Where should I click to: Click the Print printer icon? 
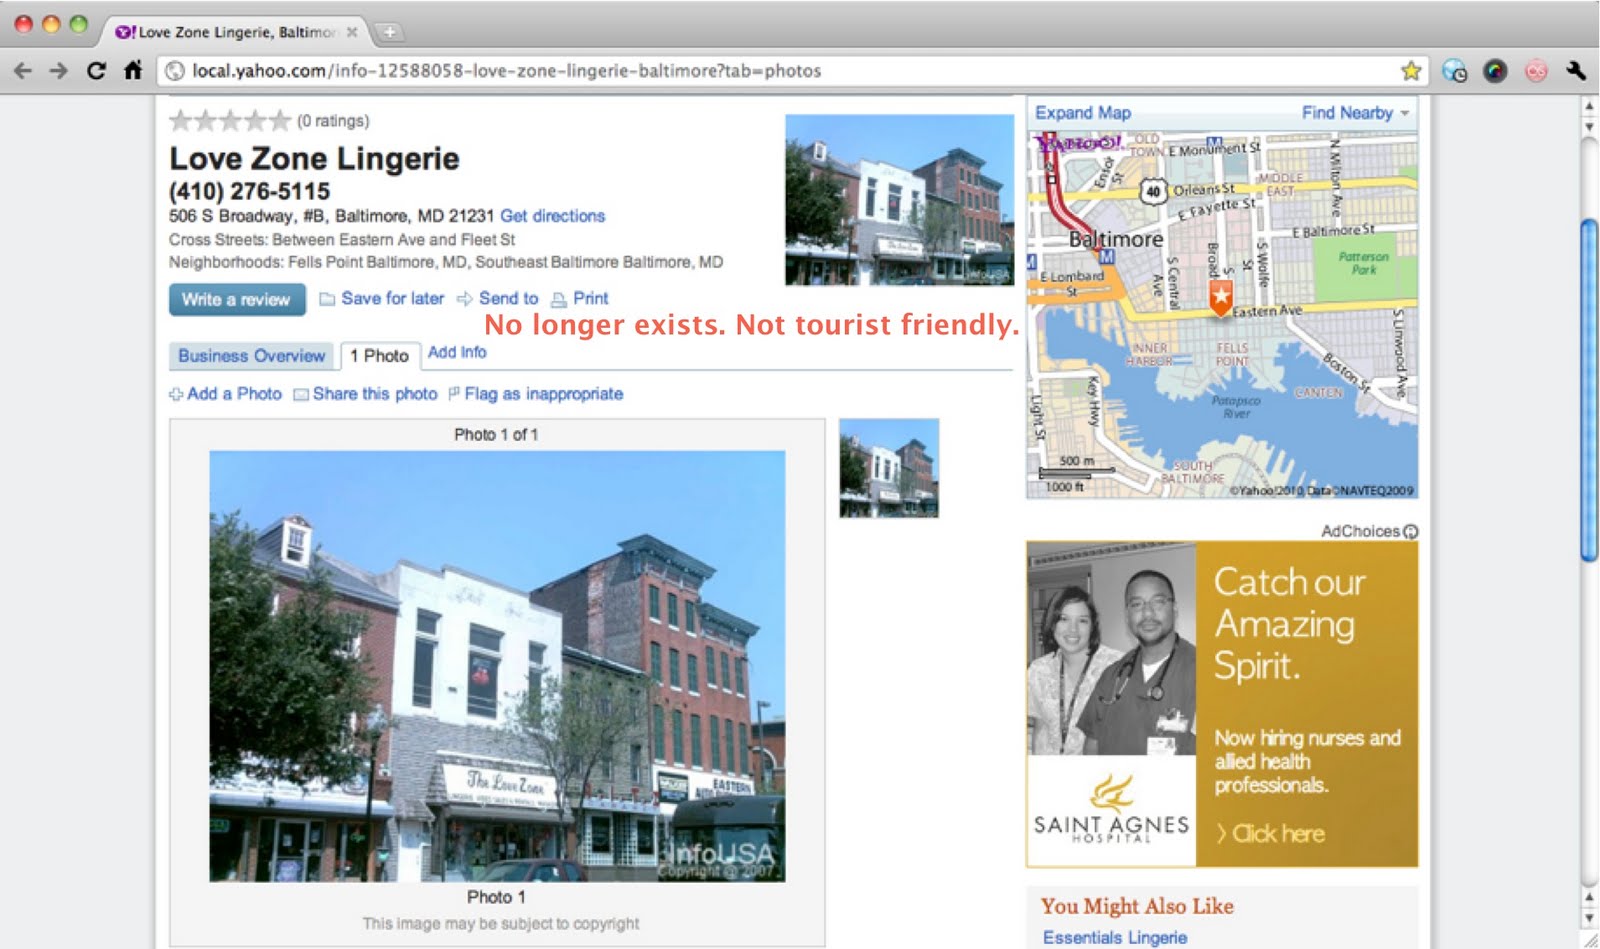point(559,299)
